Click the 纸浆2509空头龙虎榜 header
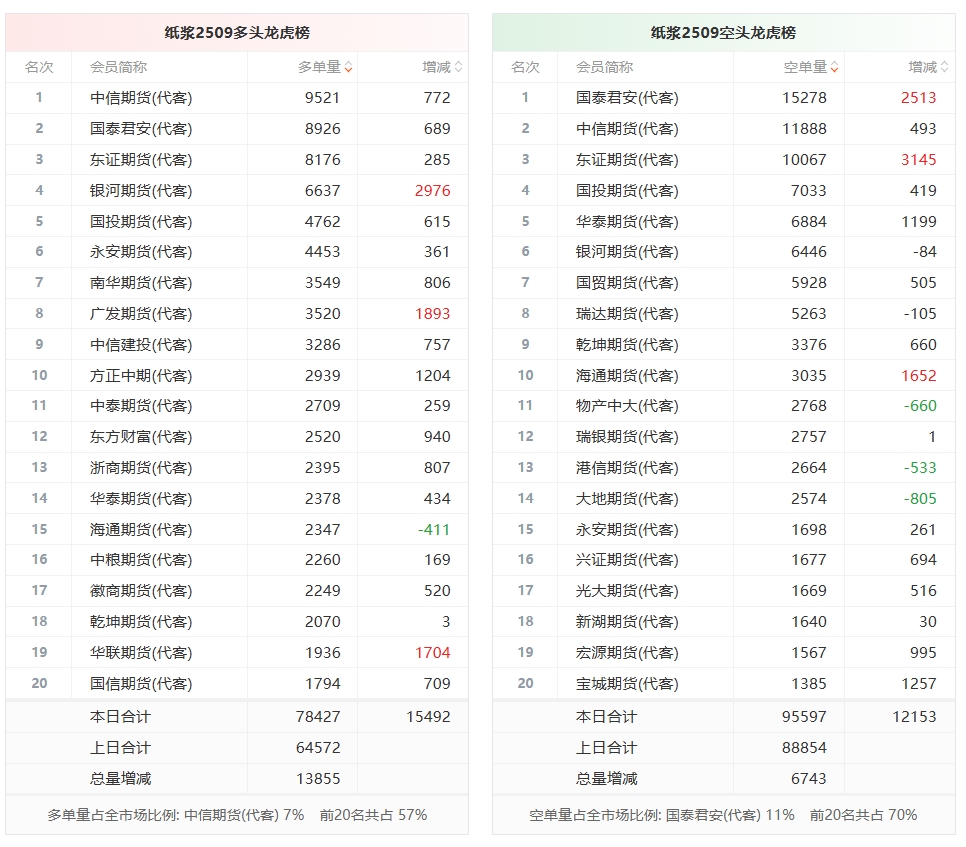The image size is (966, 847). point(723,33)
